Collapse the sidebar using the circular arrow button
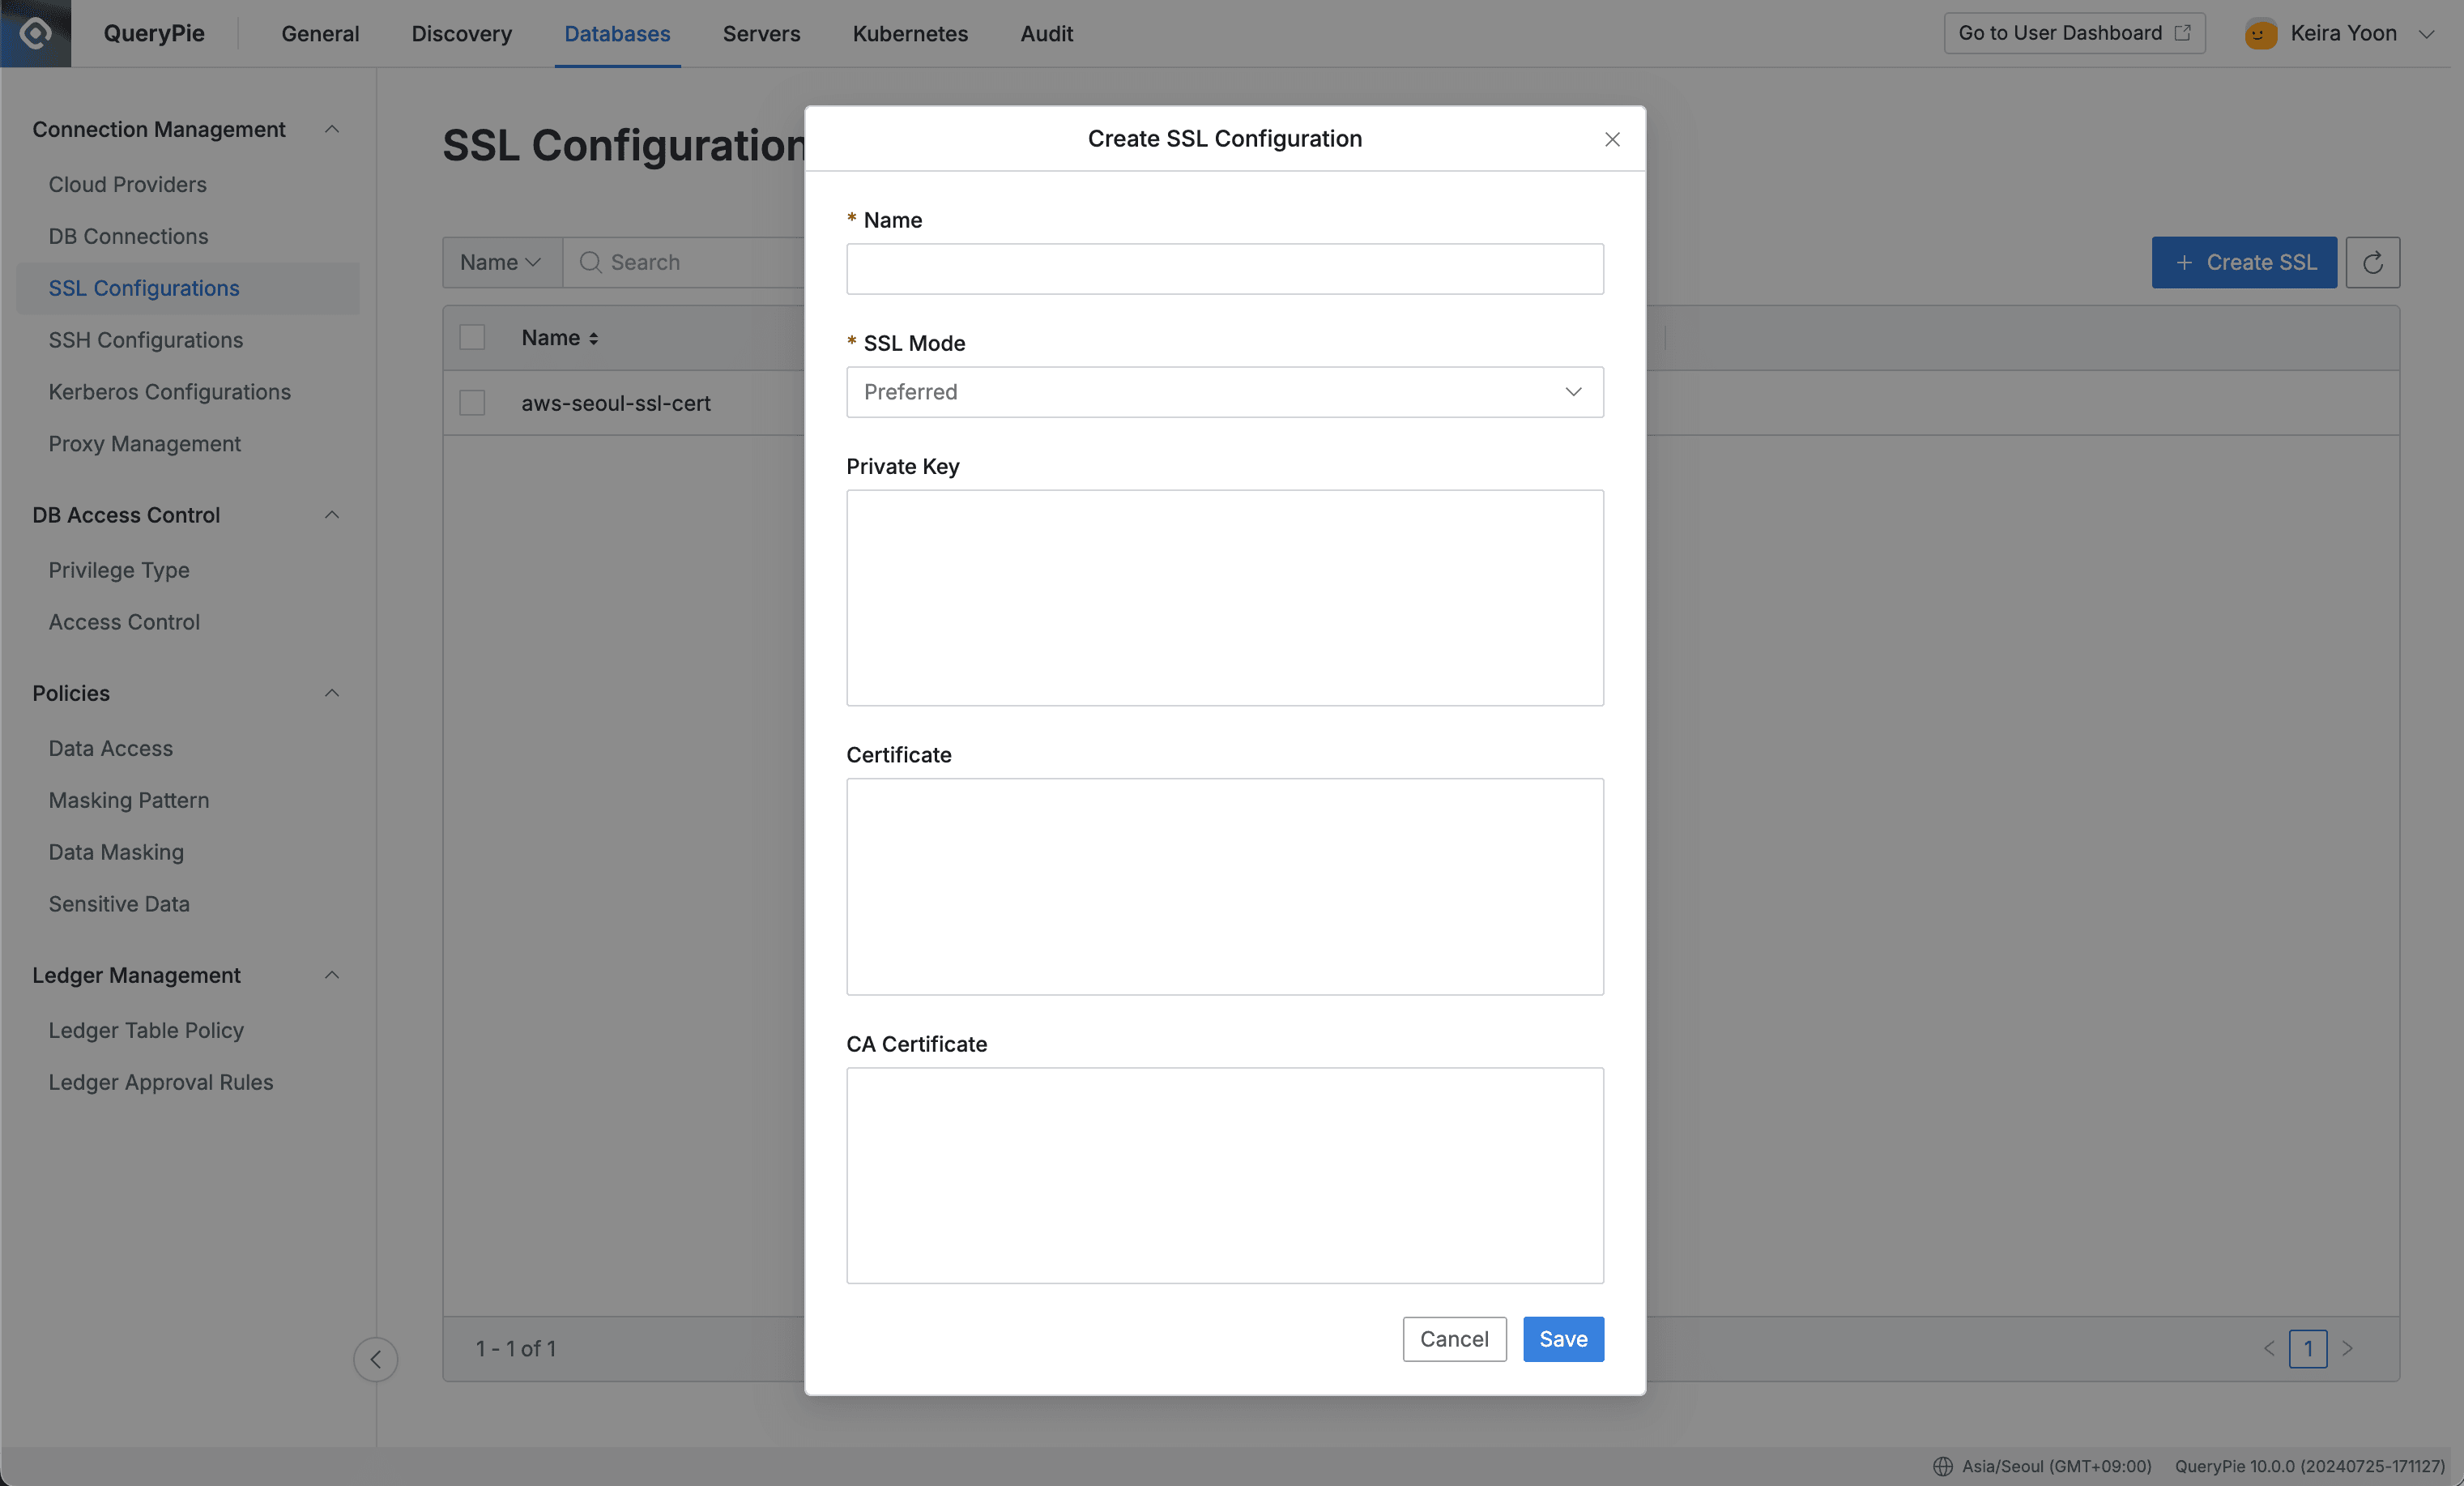 375,1360
